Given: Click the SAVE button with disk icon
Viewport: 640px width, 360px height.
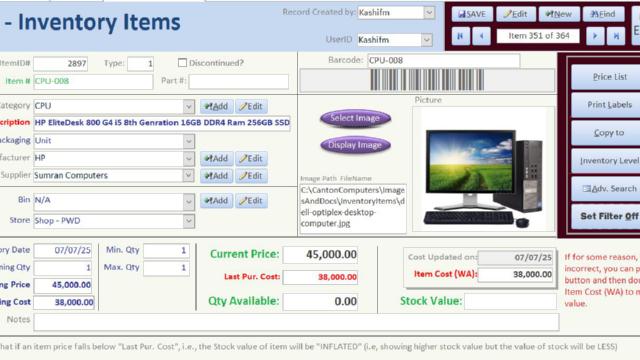Looking at the screenshot, I should click(x=472, y=14).
